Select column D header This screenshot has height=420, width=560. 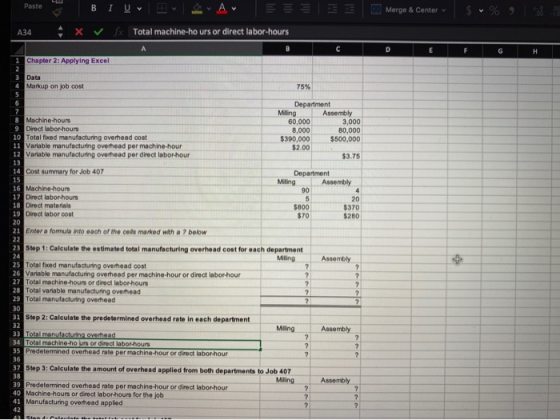pos(388,50)
